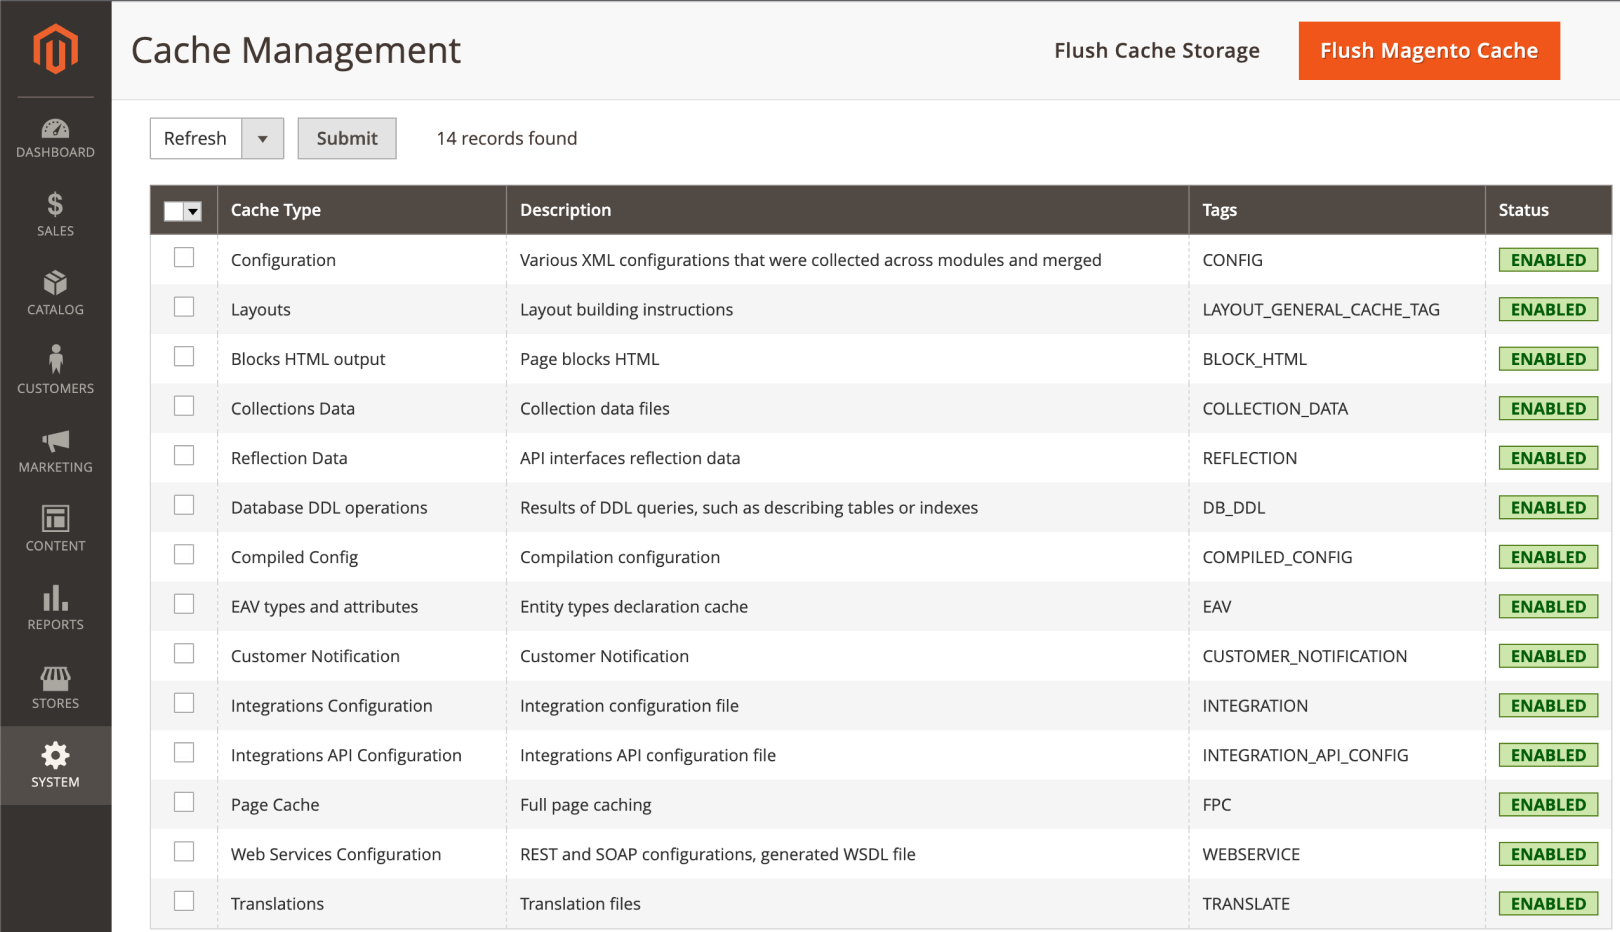The width and height of the screenshot is (1620, 932).
Task: Click ENABLED status for Page Cache
Action: point(1548,805)
